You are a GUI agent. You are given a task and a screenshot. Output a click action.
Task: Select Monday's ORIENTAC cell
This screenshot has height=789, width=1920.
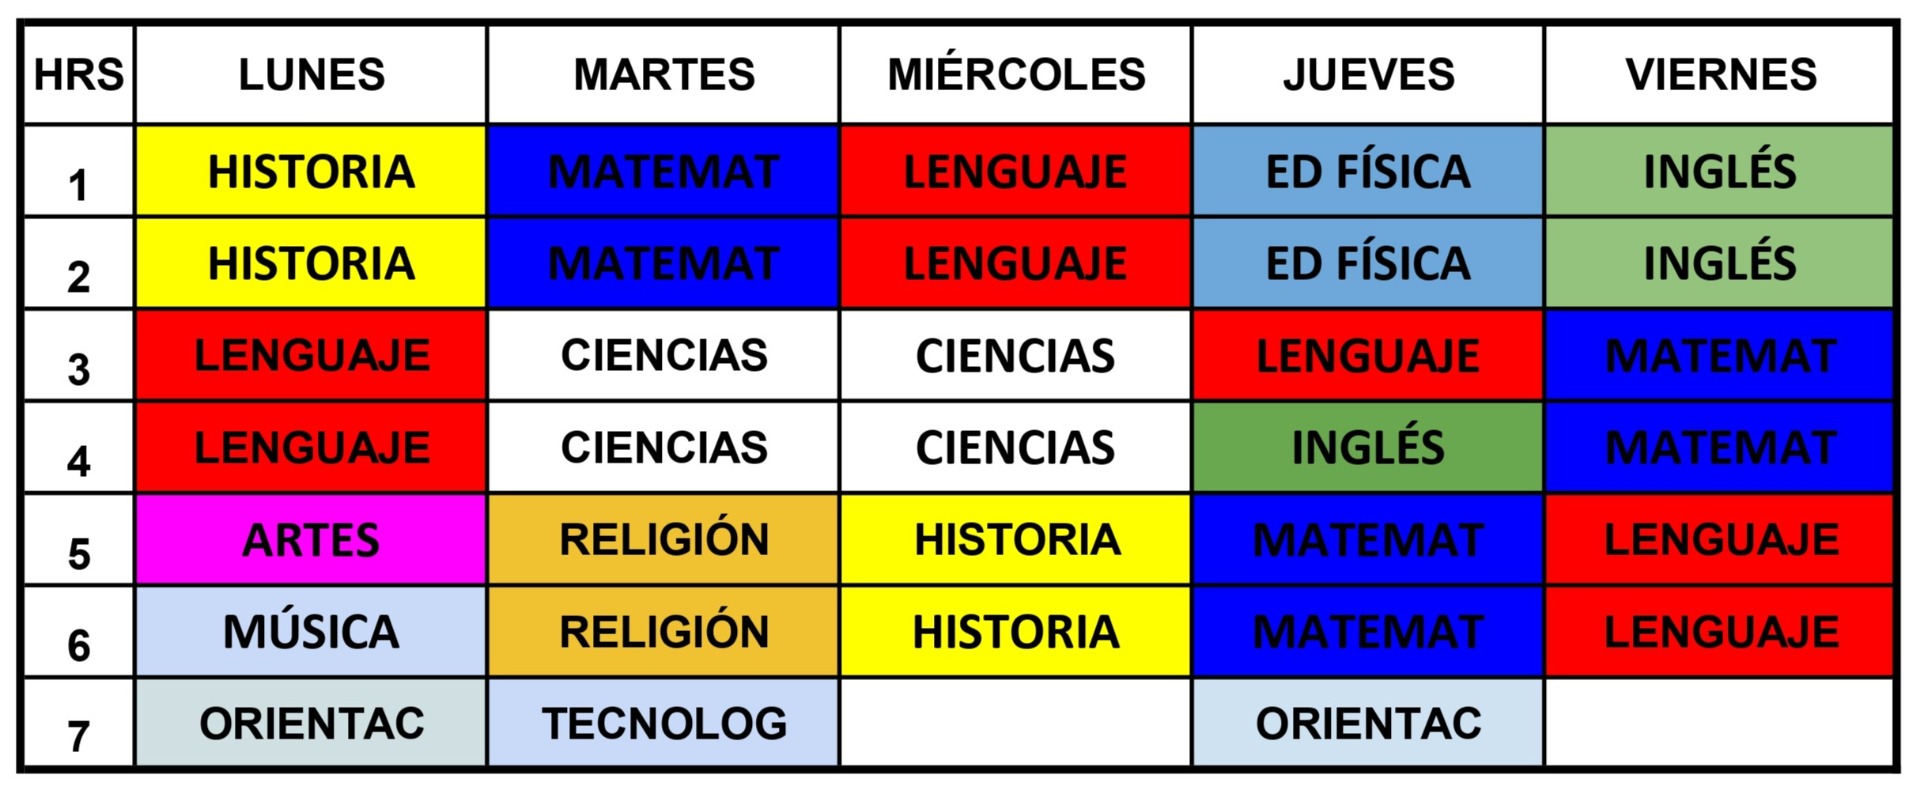(311, 723)
